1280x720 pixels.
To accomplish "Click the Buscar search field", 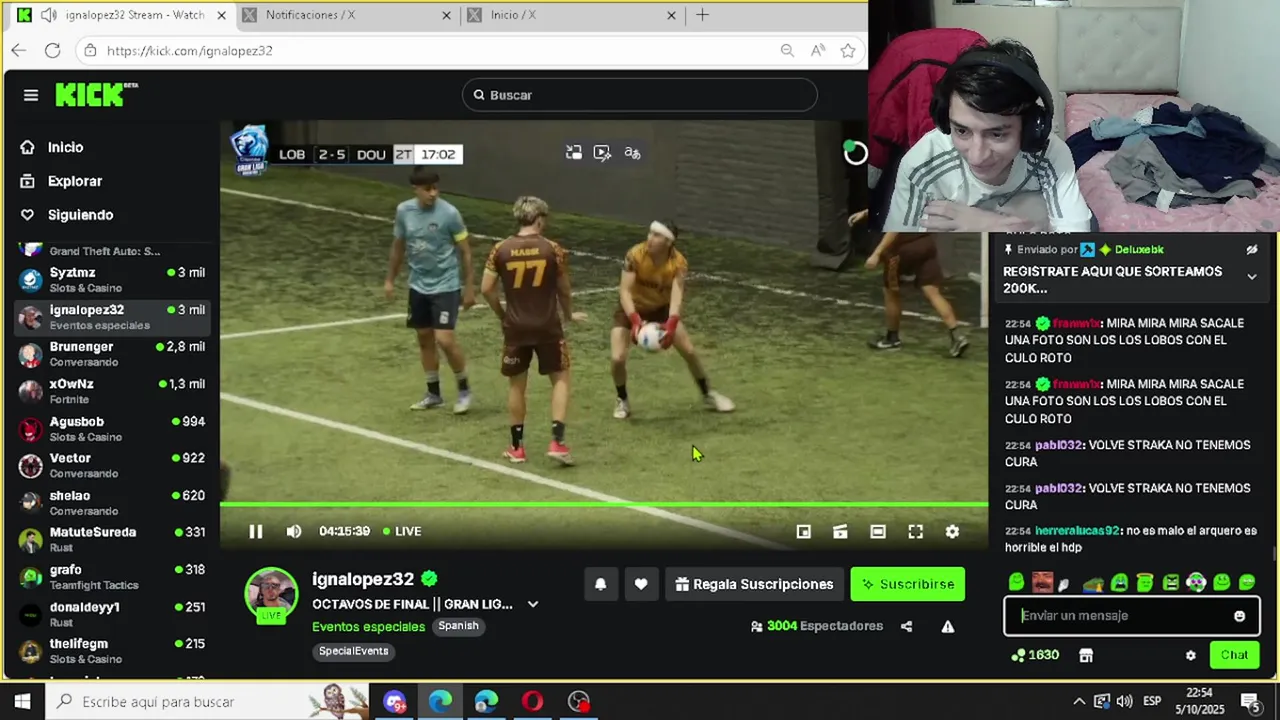I will coord(640,95).
